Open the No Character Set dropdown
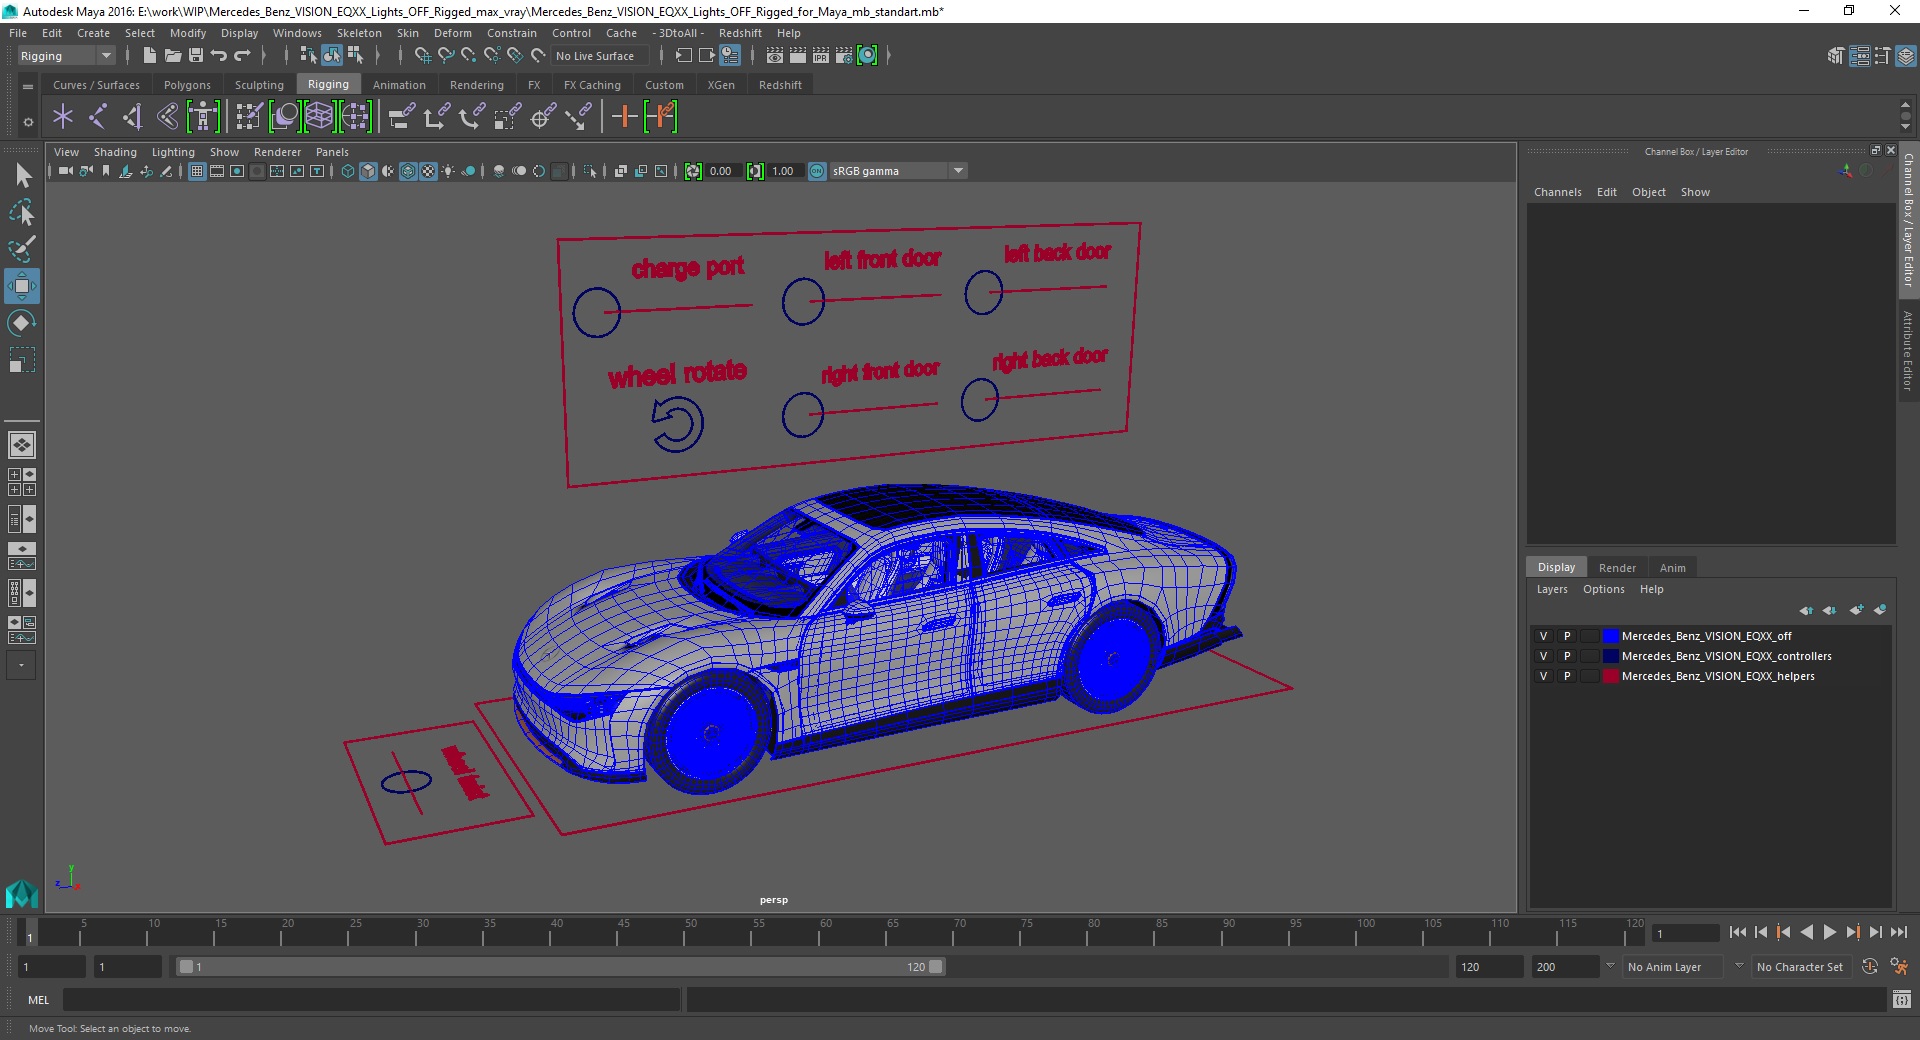 (1800, 967)
